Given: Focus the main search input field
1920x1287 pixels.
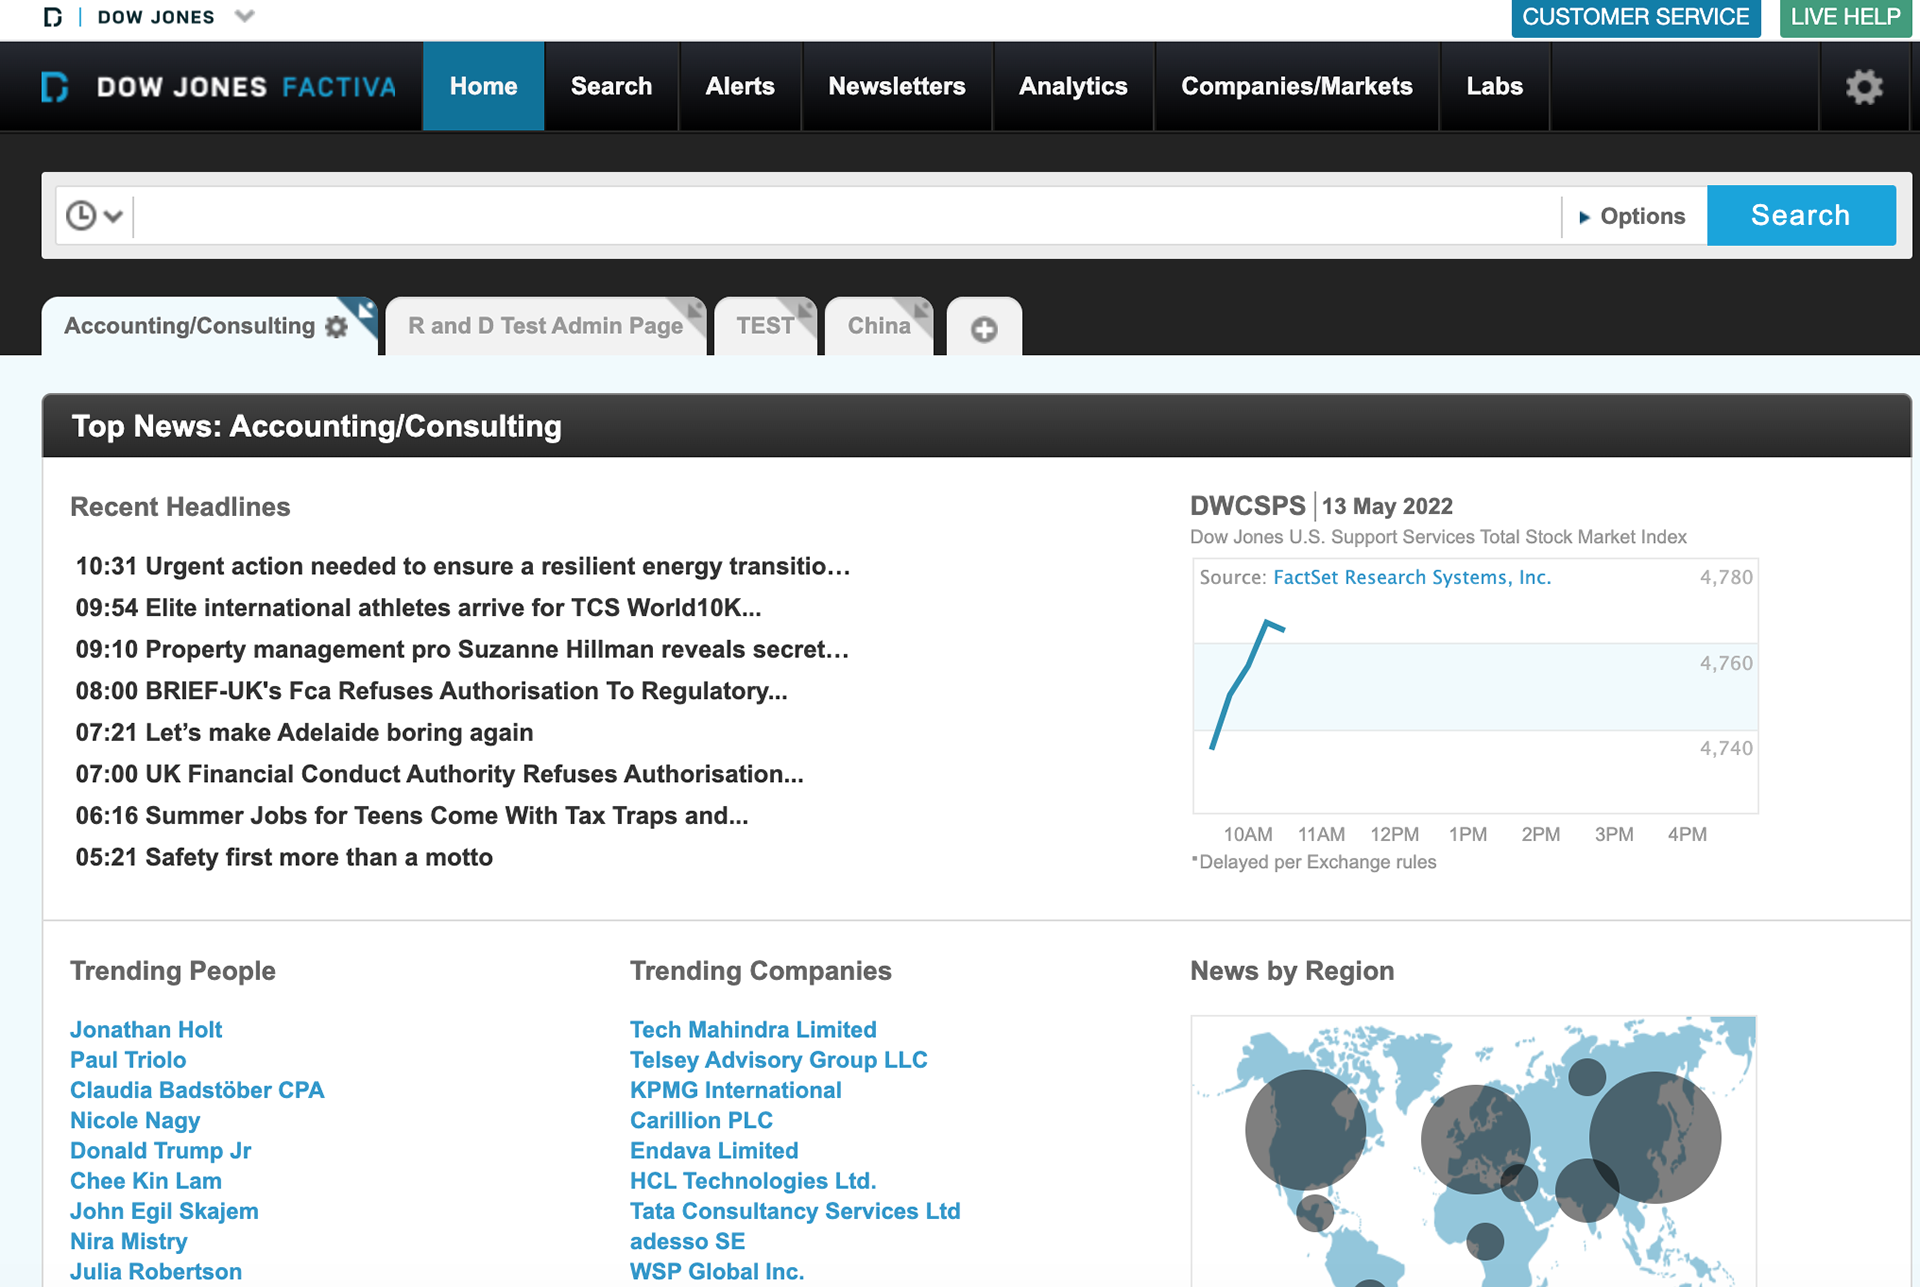Looking at the screenshot, I should [x=847, y=216].
